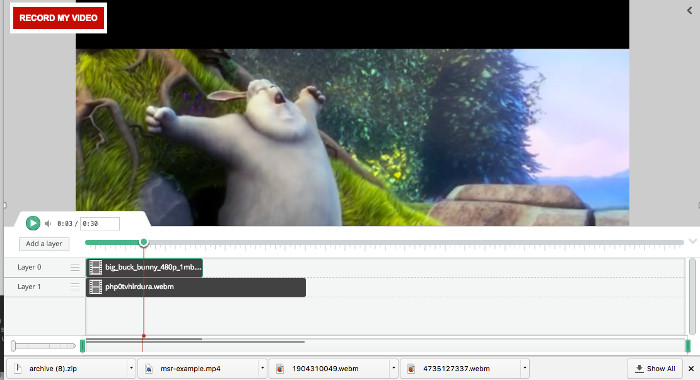This screenshot has height=380, width=700.
Task: Play the video with the green play button
Action: 33,223
